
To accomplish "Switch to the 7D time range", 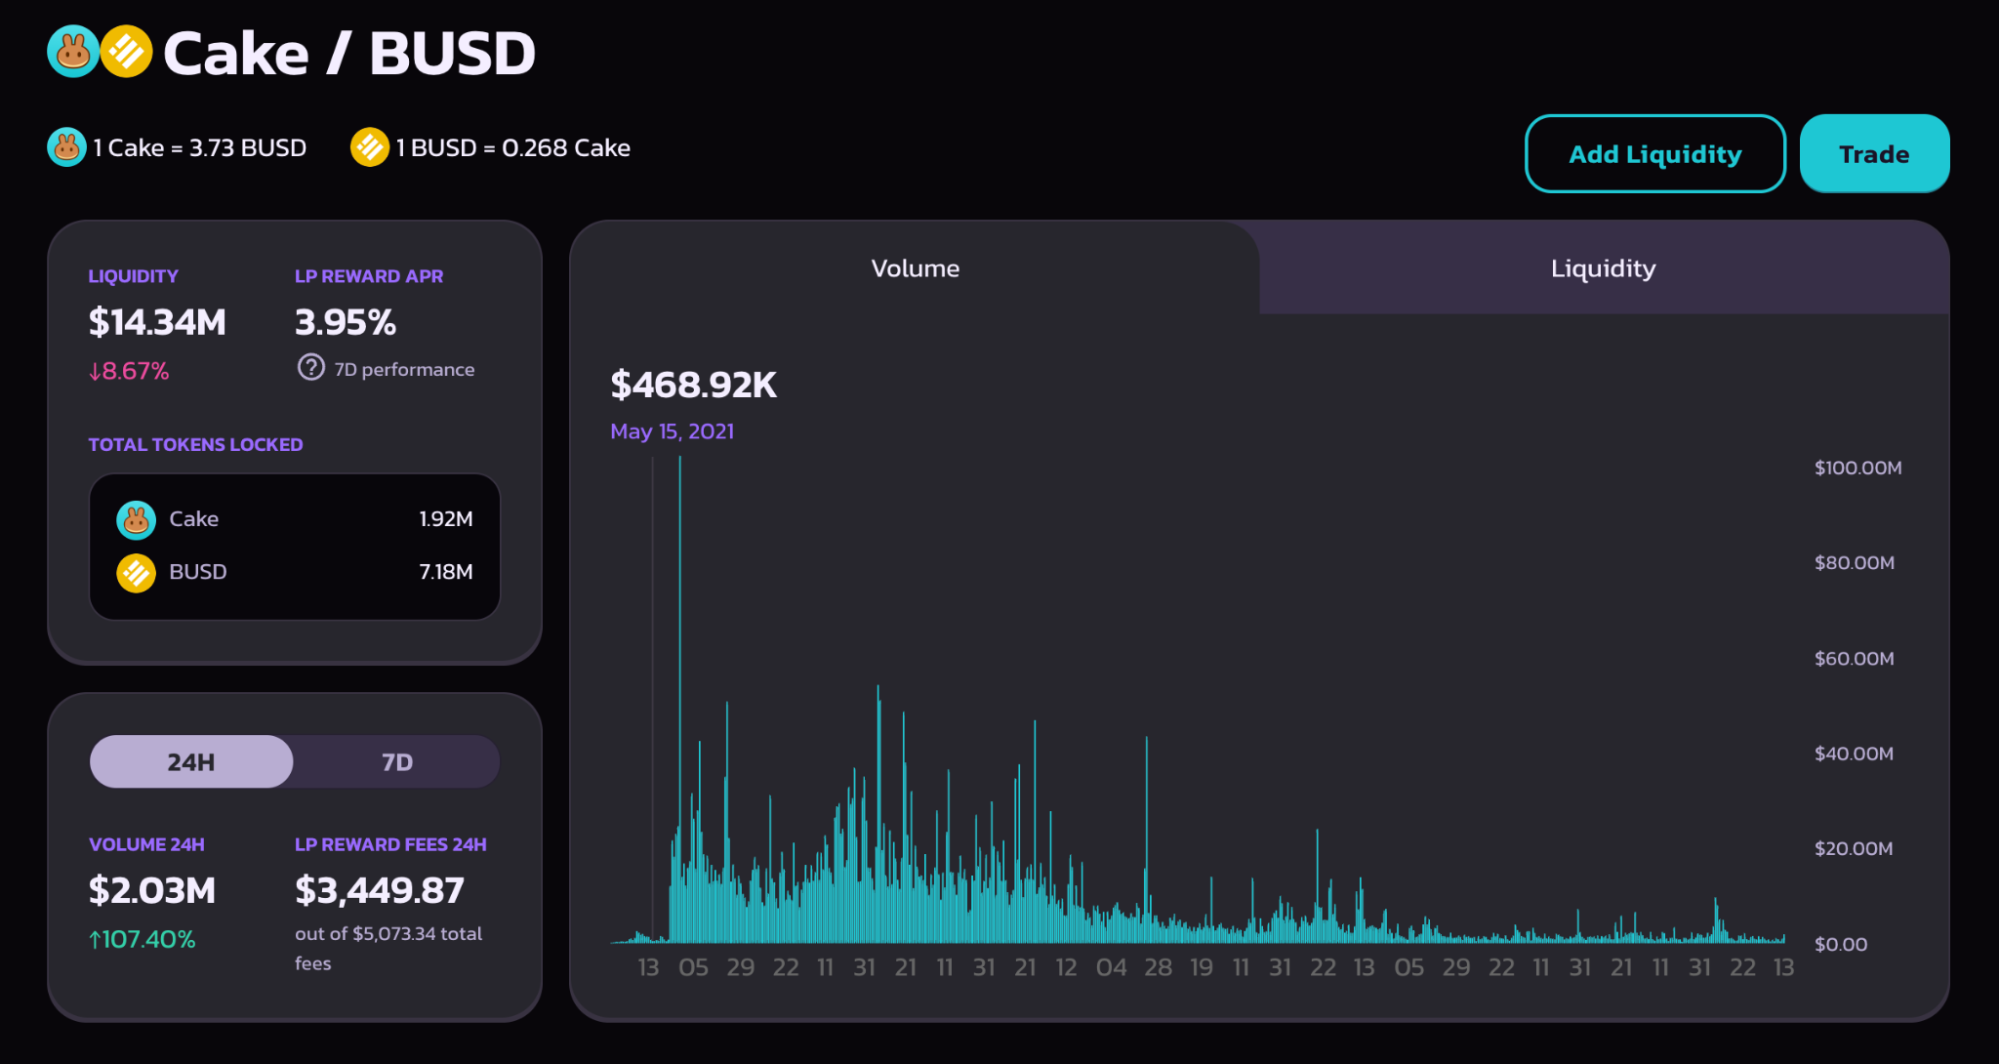I will pyautogui.click(x=397, y=762).
